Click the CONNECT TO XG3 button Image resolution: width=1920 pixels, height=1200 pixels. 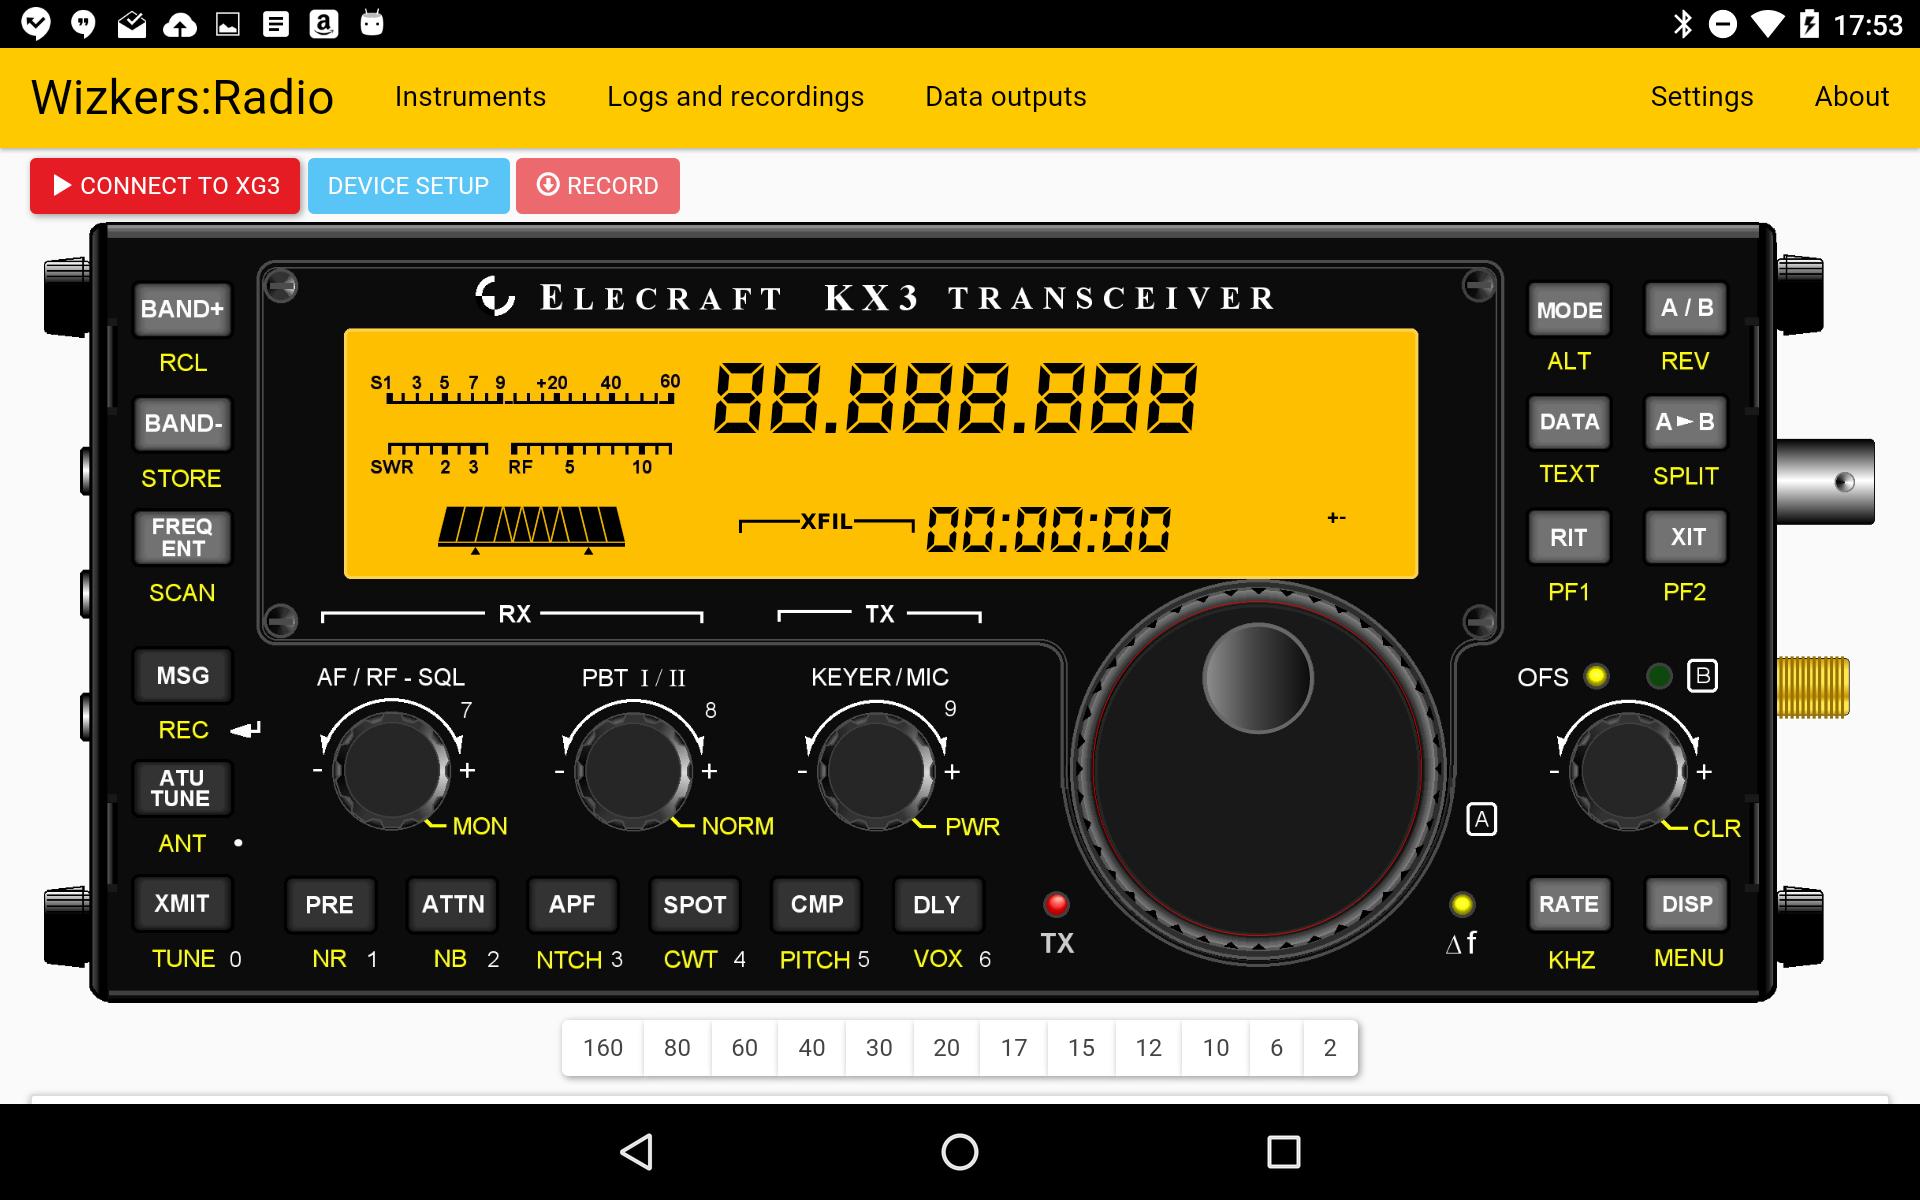(165, 186)
